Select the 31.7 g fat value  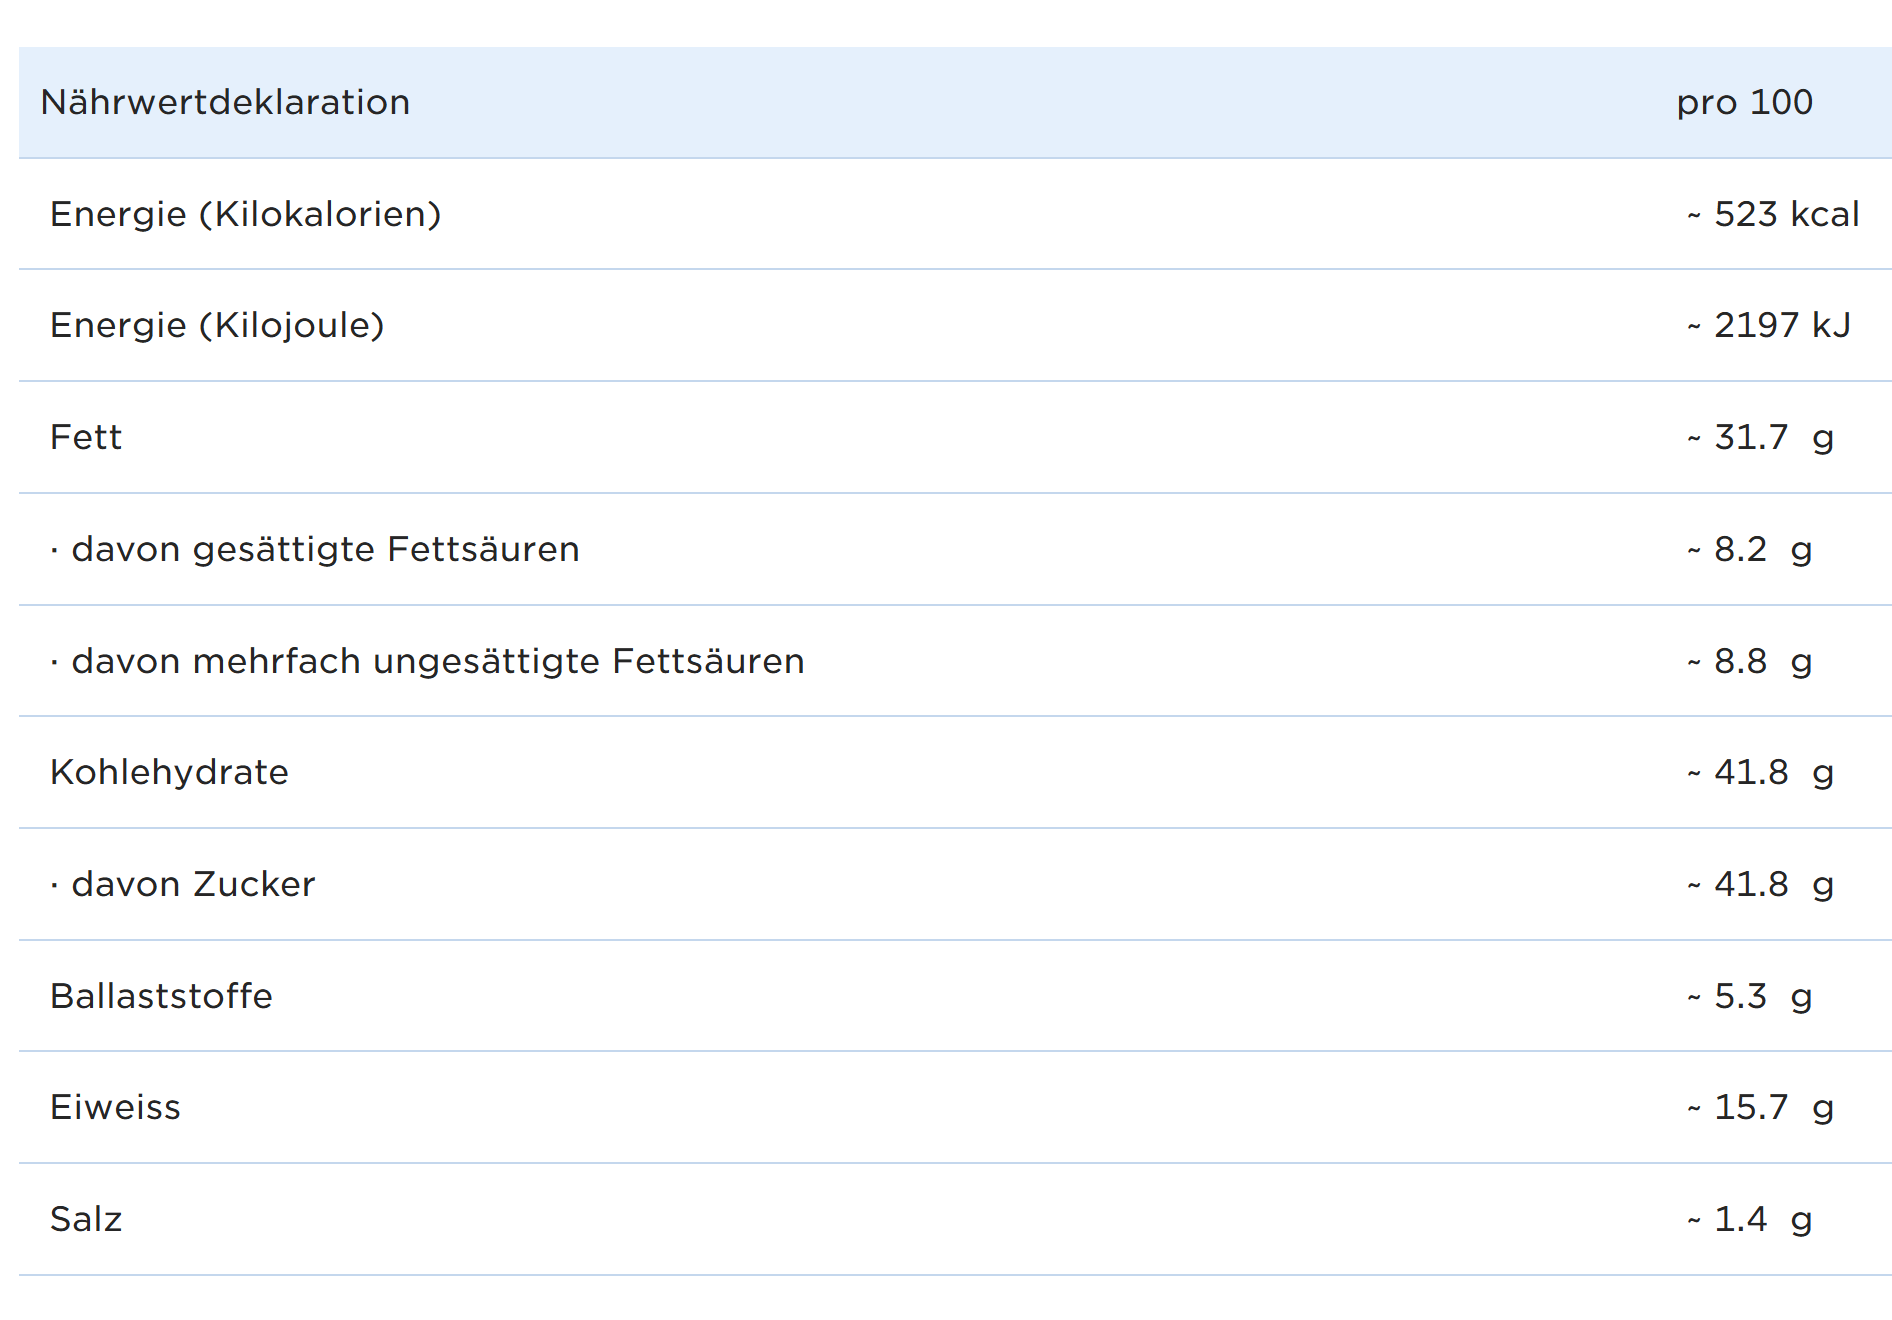[x=1761, y=437]
